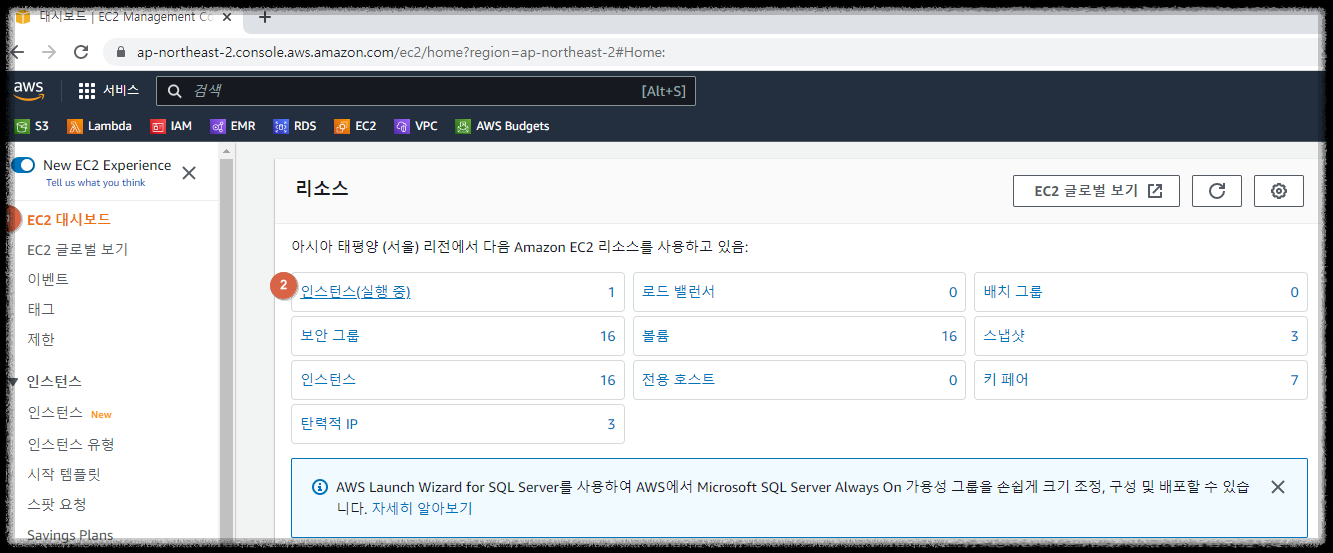Click the site lock icon in address bar
This screenshot has width=1333, height=553.
click(122, 52)
